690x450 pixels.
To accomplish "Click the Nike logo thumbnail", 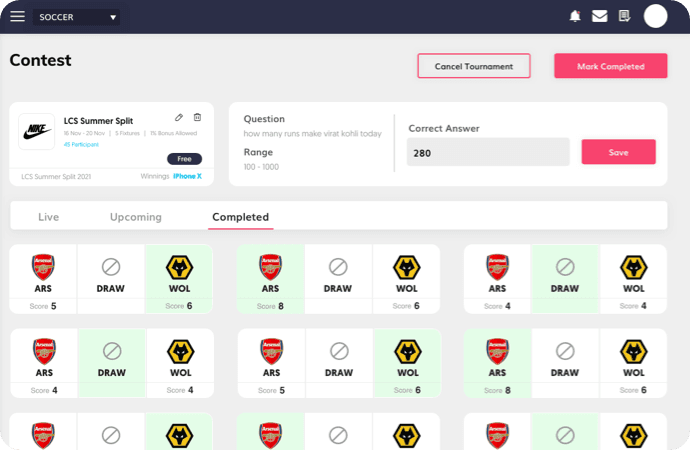I will click(36, 131).
